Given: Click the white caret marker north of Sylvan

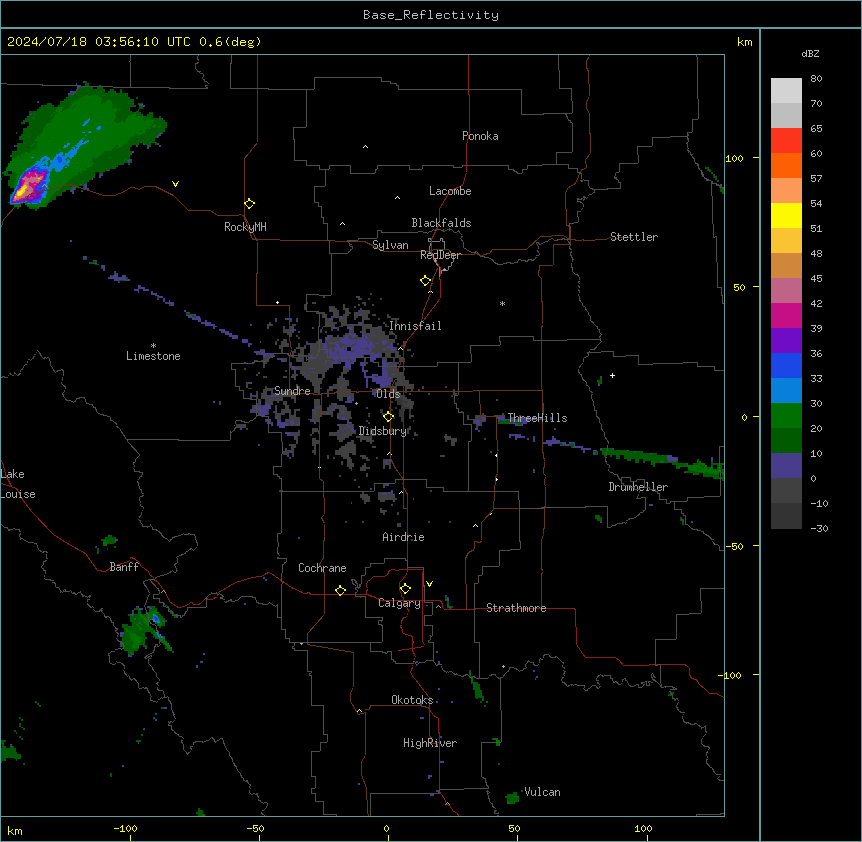Looking at the screenshot, I should click(342, 224).
